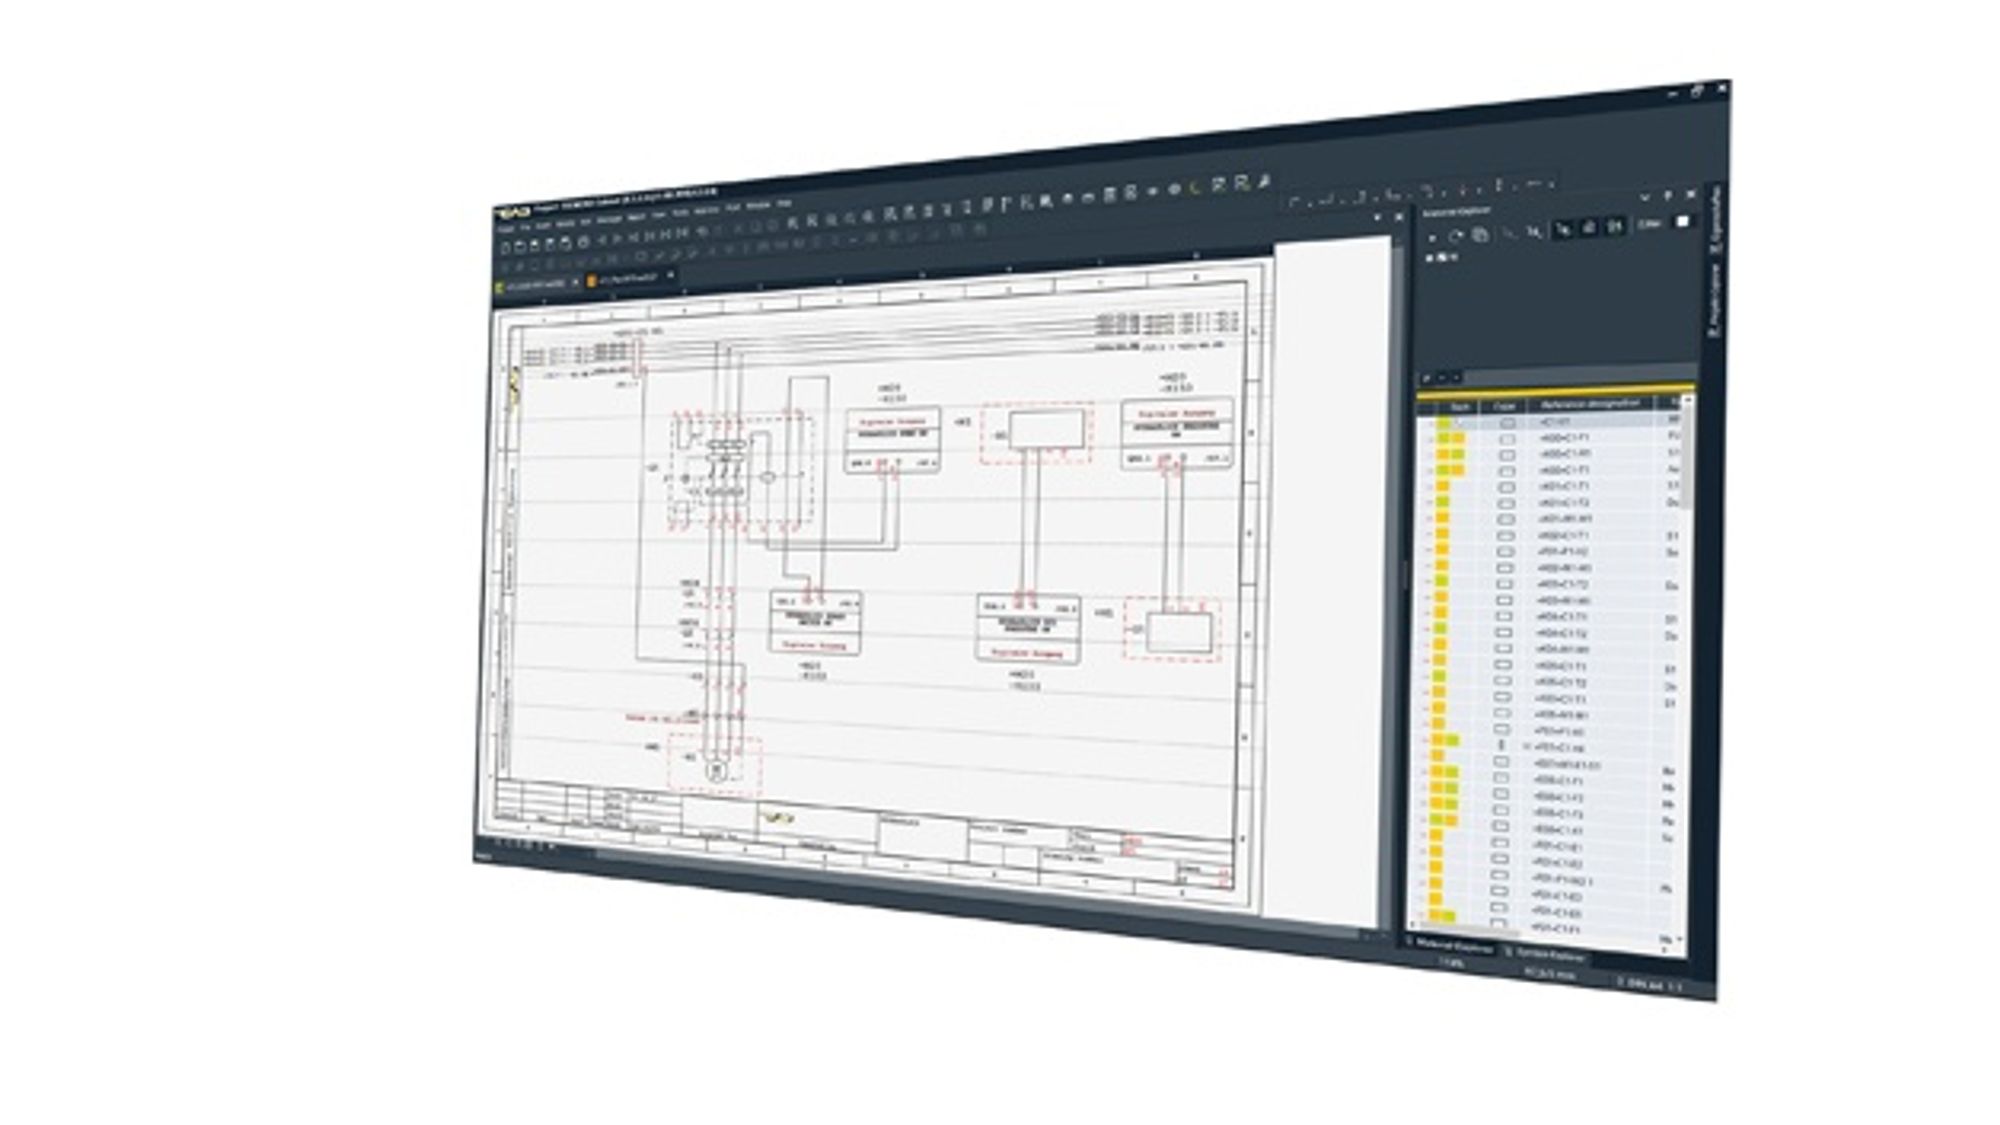
Task: Open the Help menu
Action: [x=784, y=204]
